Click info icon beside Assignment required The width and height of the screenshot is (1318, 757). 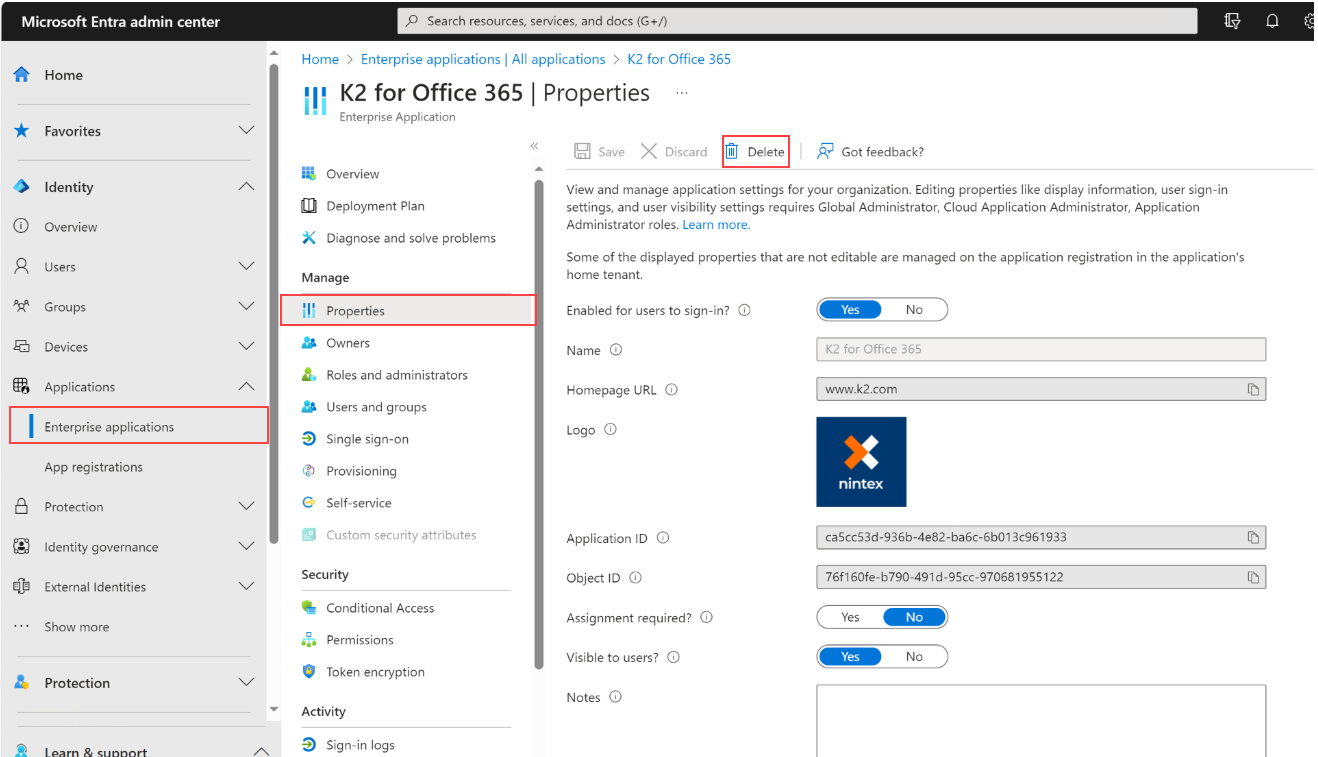point(707,618)
